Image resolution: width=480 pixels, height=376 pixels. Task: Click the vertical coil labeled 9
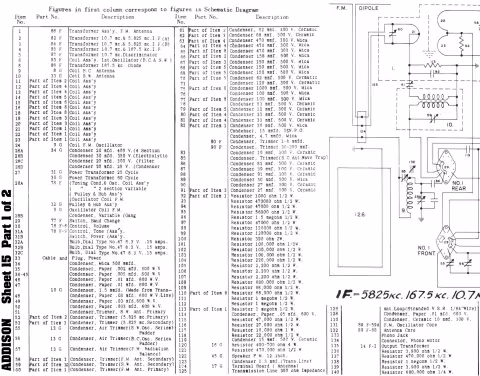click(409, 197)
